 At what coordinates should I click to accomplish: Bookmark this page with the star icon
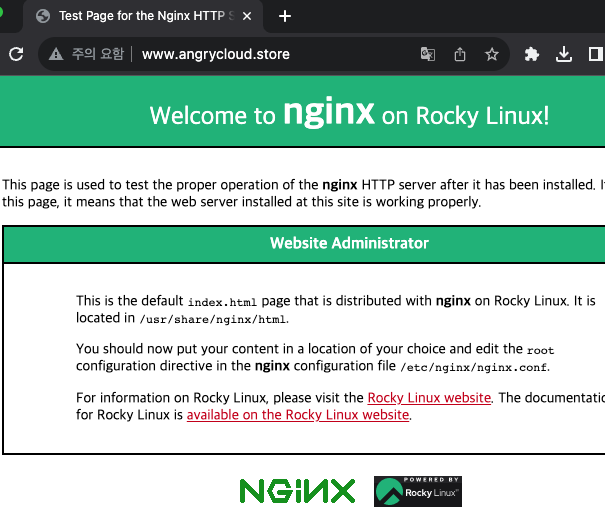(x=492, y=54)
